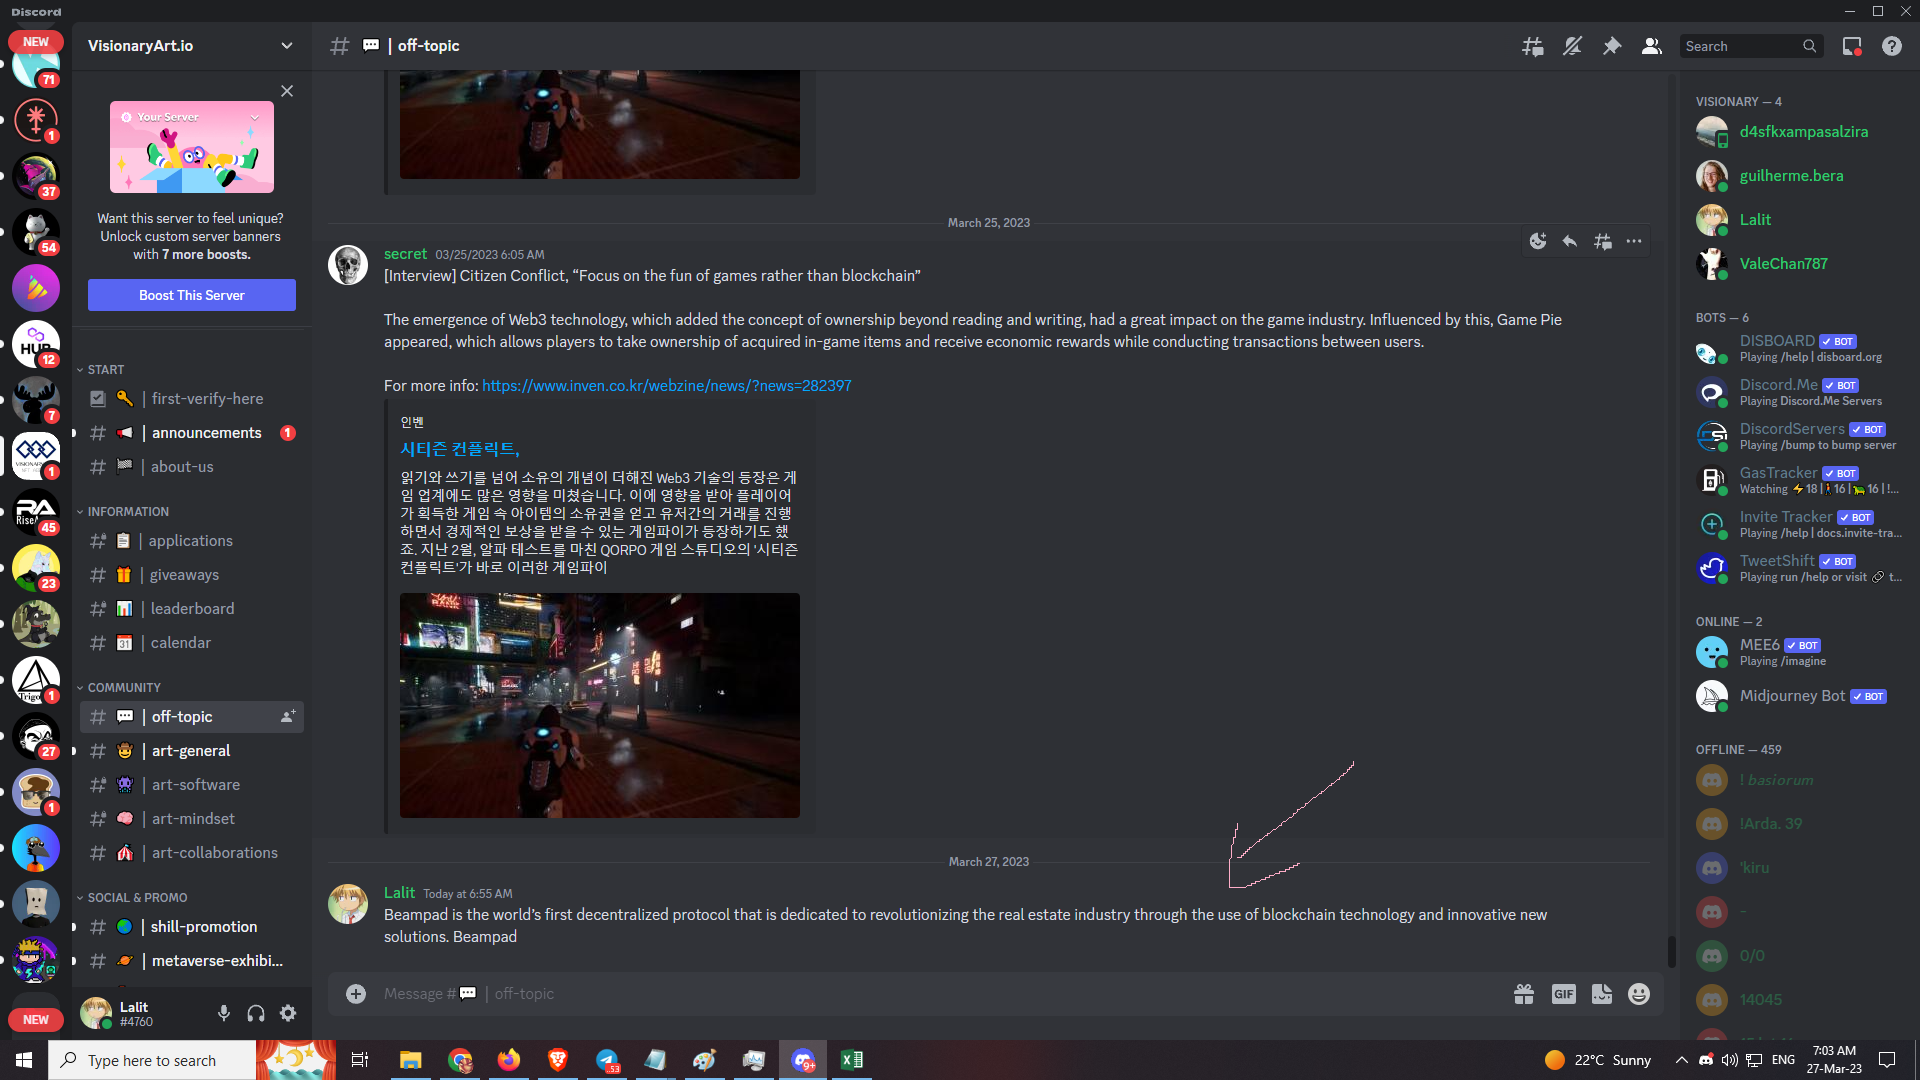Open User Settings gear icon
The height and width of the screenshot is (1080, 1920).
point(288,1014)
